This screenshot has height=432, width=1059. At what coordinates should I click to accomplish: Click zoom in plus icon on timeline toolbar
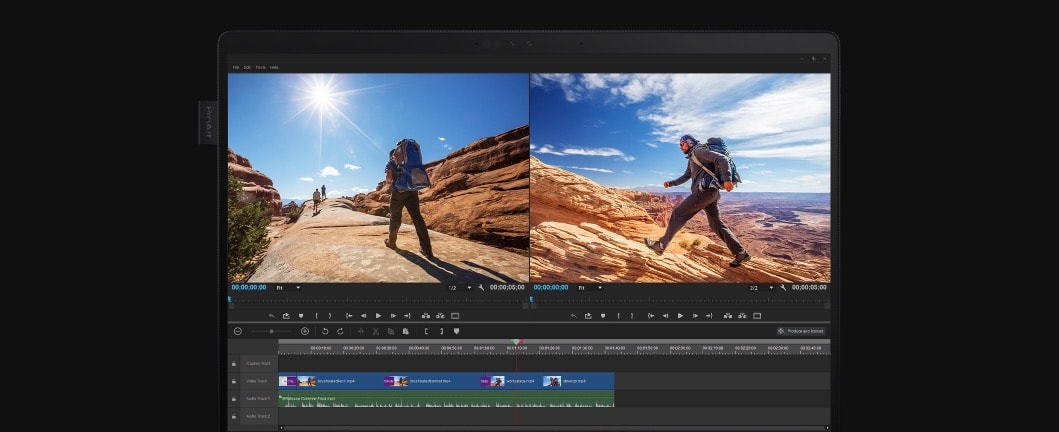305,331
